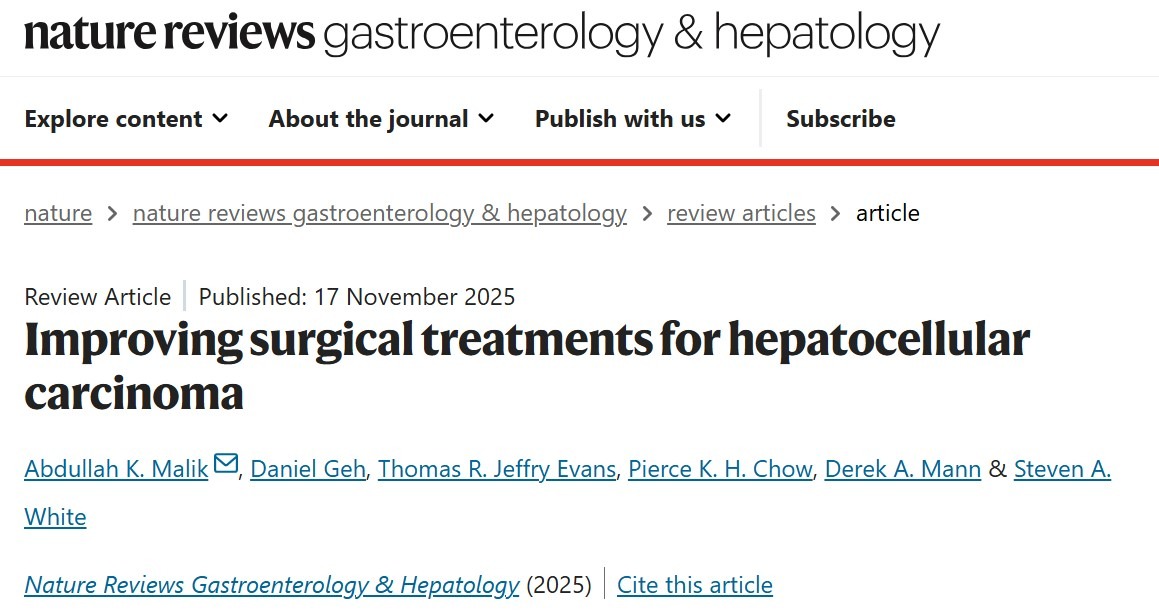Click author link Daniel Geh
The image size is (1159, 616).
[x=307, y=468]
